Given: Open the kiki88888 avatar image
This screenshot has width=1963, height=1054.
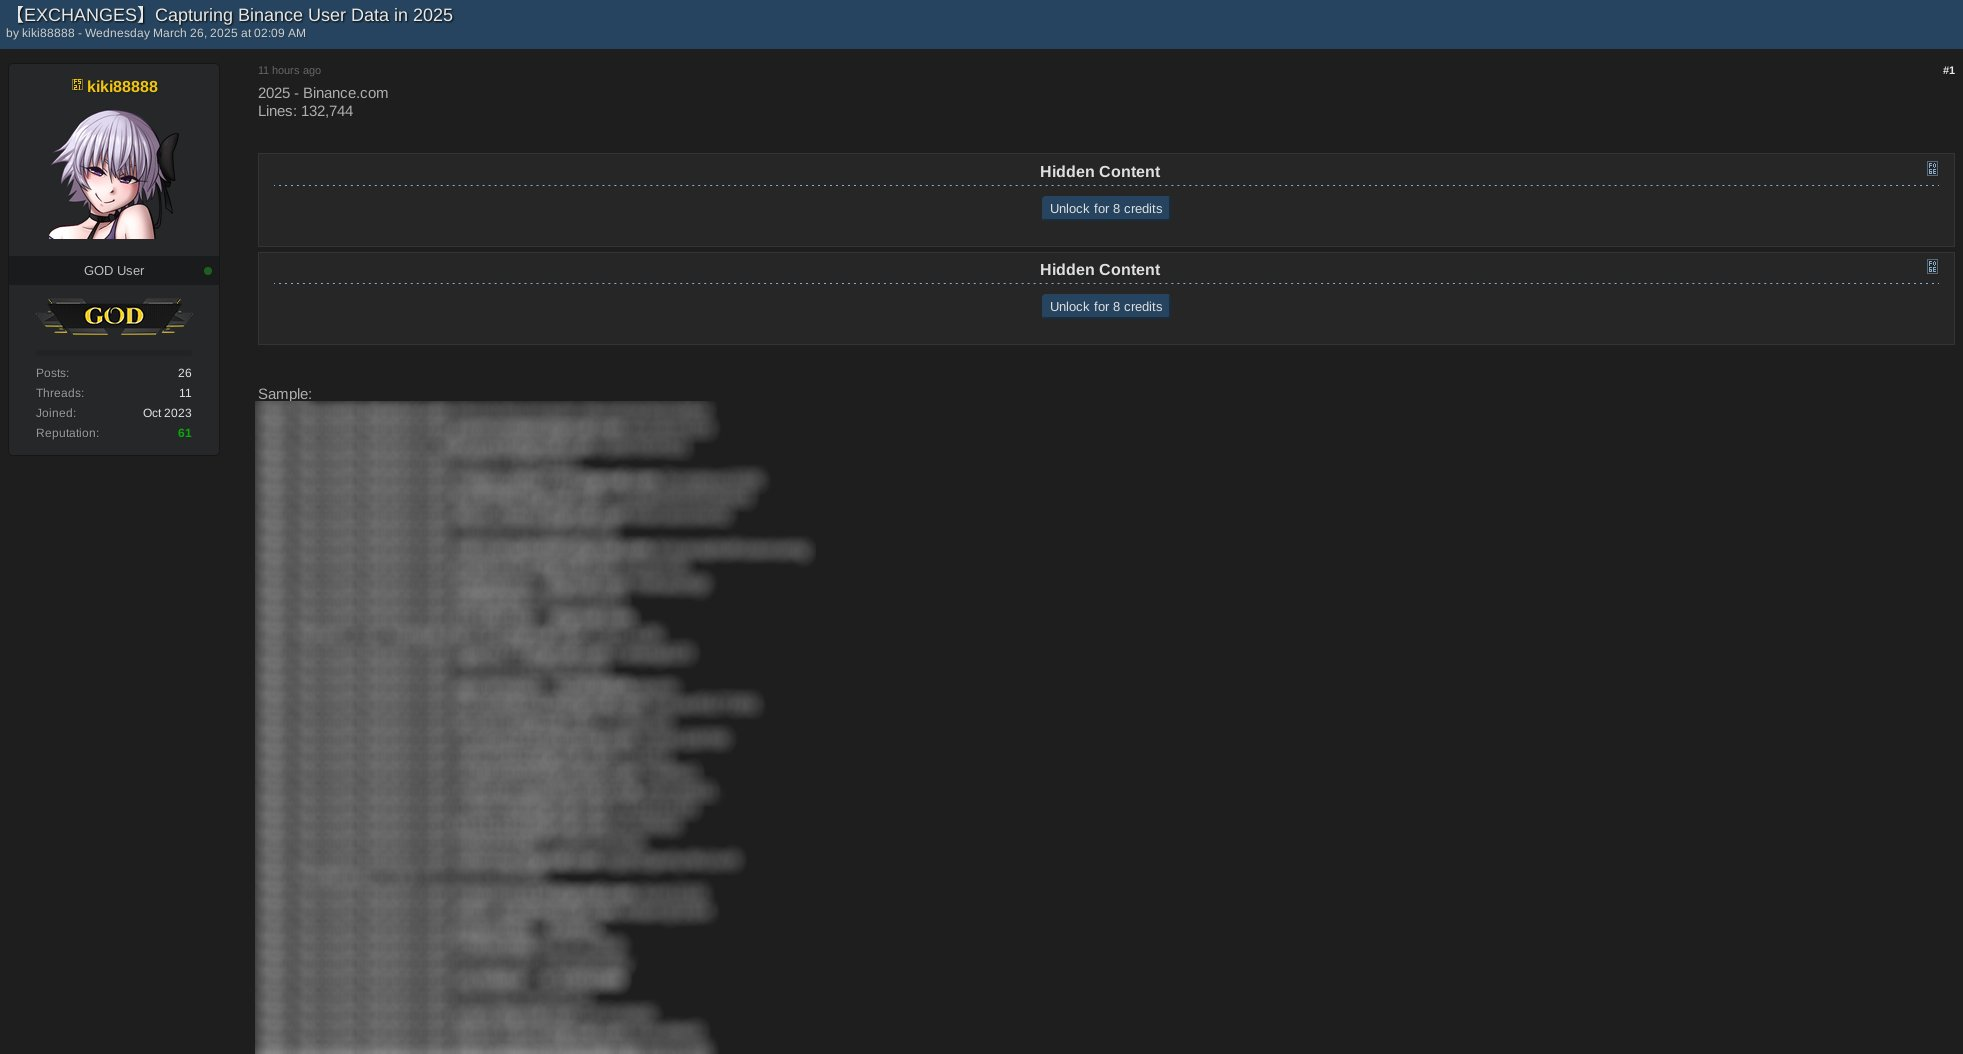Looking at the screenshot, I should point(114,174).
